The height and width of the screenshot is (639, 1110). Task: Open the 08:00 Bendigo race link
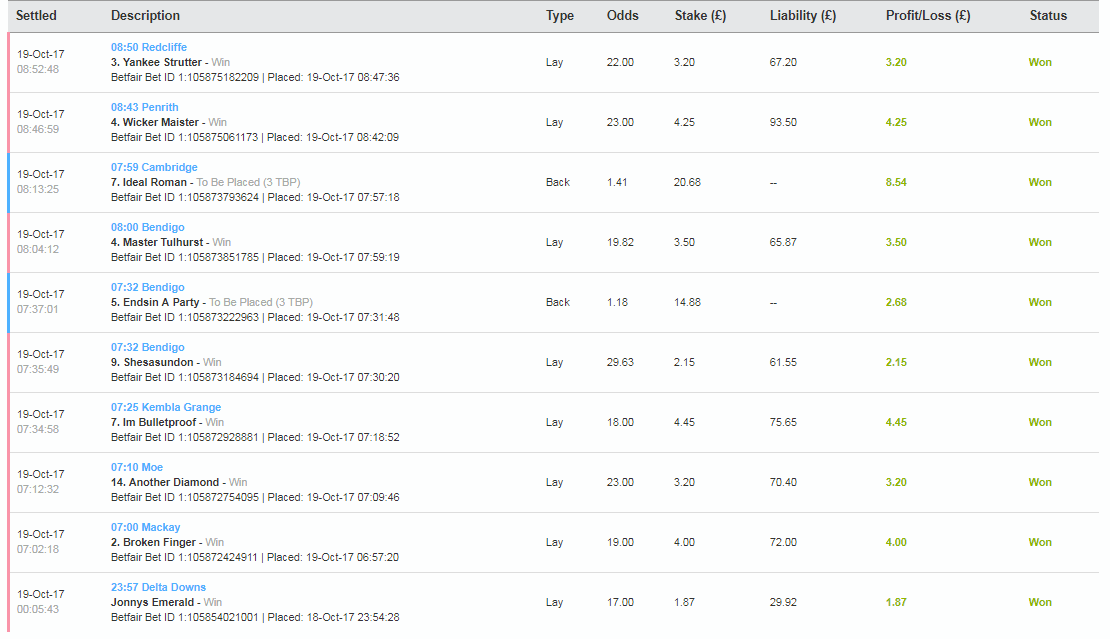tap(147, 227)
